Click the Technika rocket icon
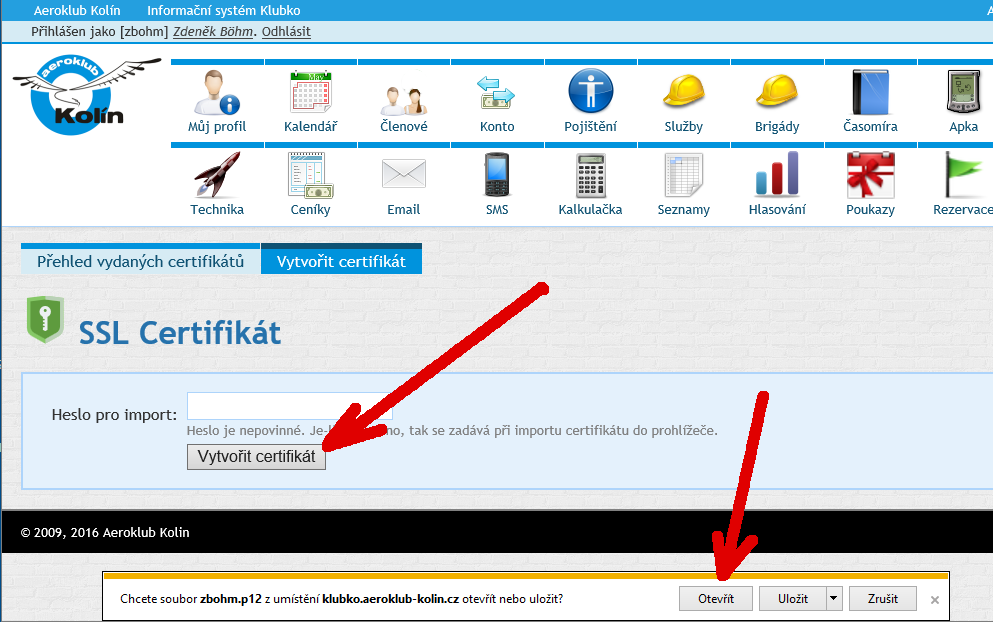 click(x=217, y=176)
